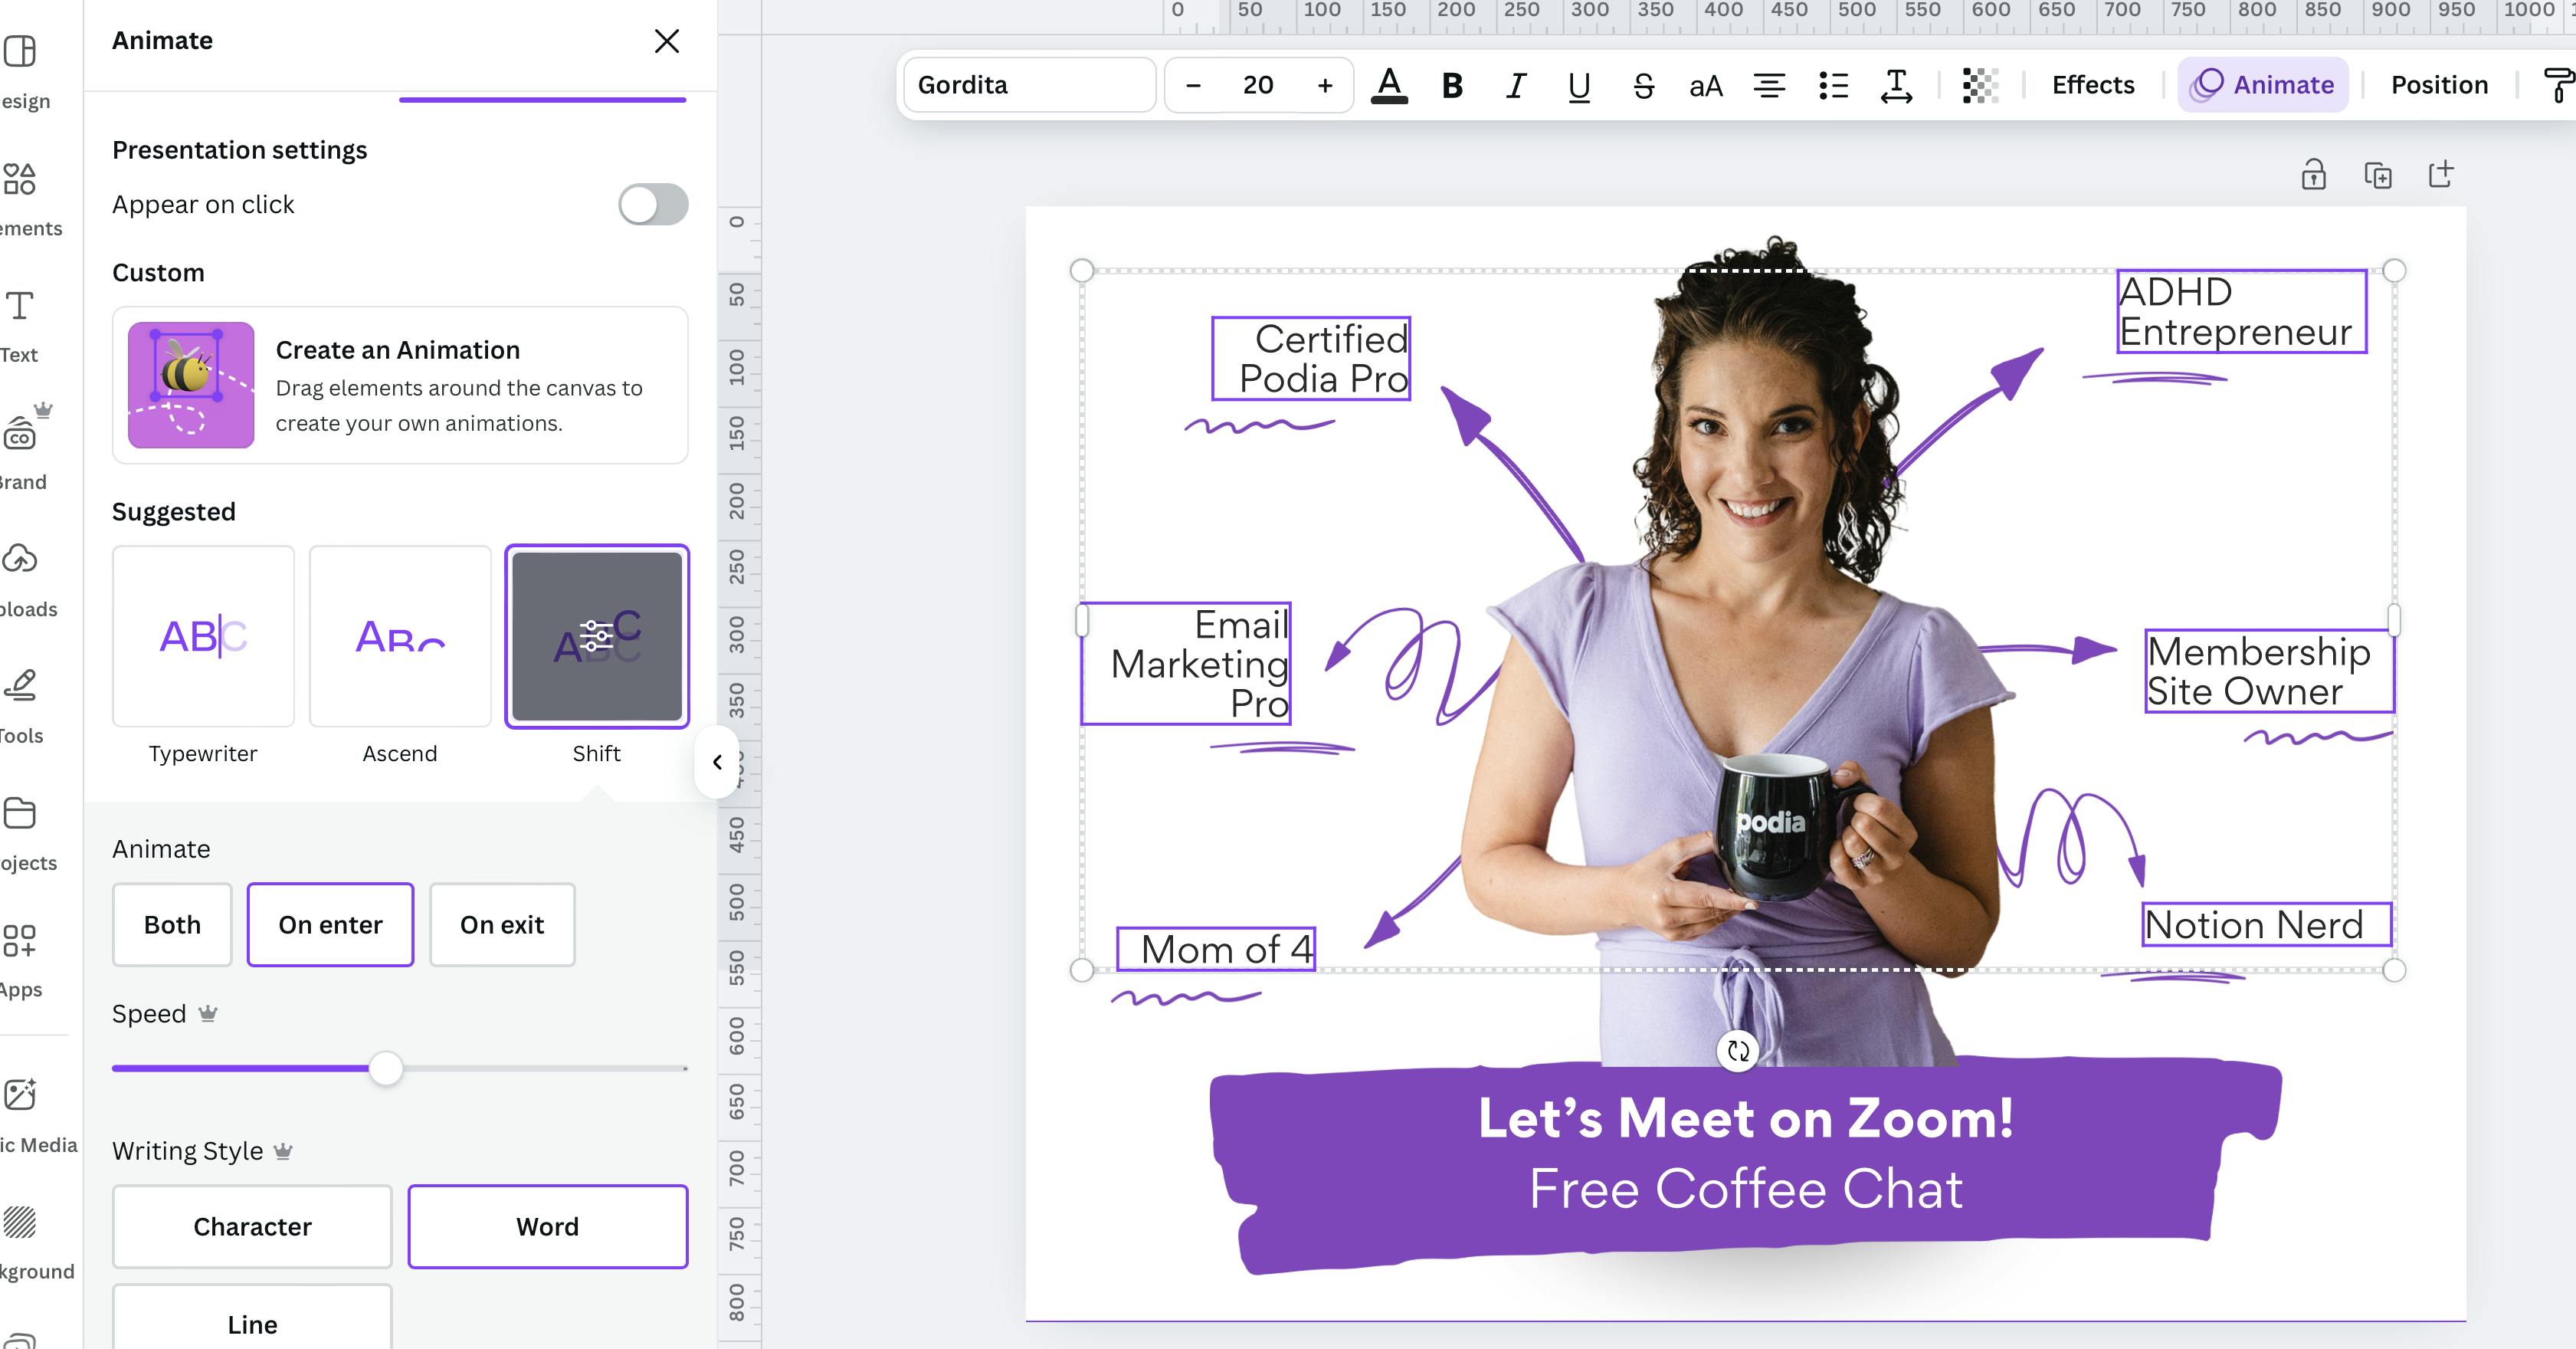
Task: Click the lock element icon
Action: pyautogui.click(x=2313, y=175)
